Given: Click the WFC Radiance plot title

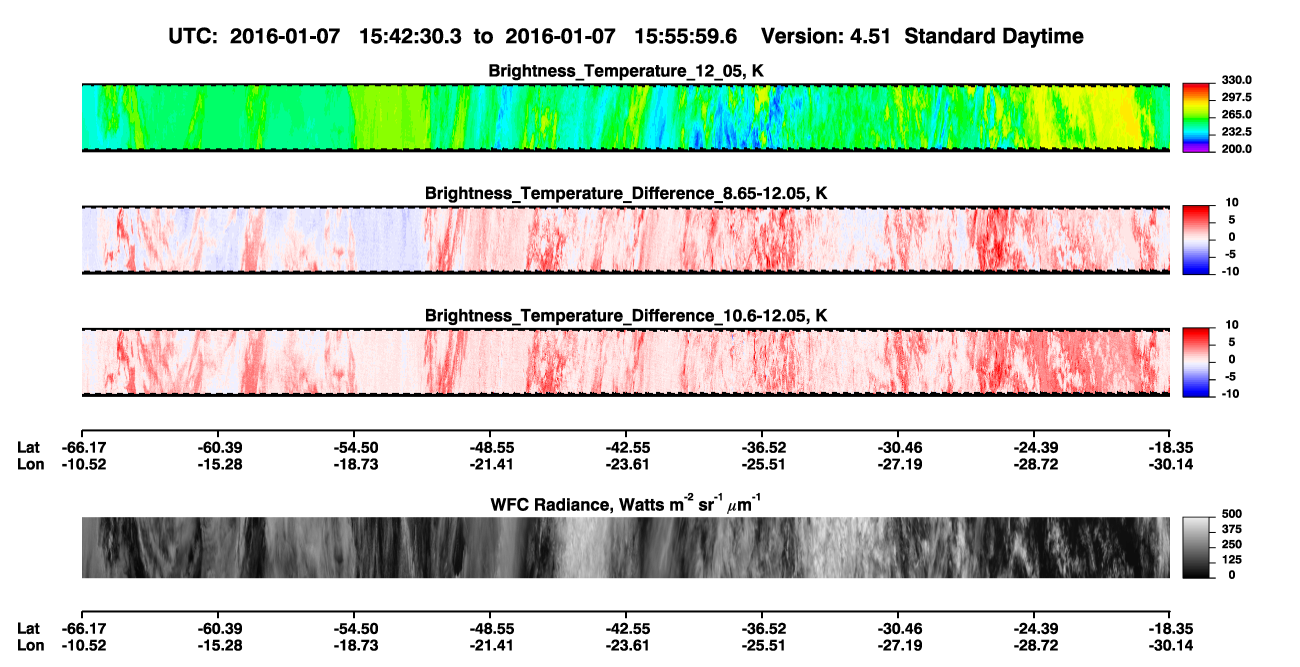Looking at the screenshot, I should [x=626, y=503].
